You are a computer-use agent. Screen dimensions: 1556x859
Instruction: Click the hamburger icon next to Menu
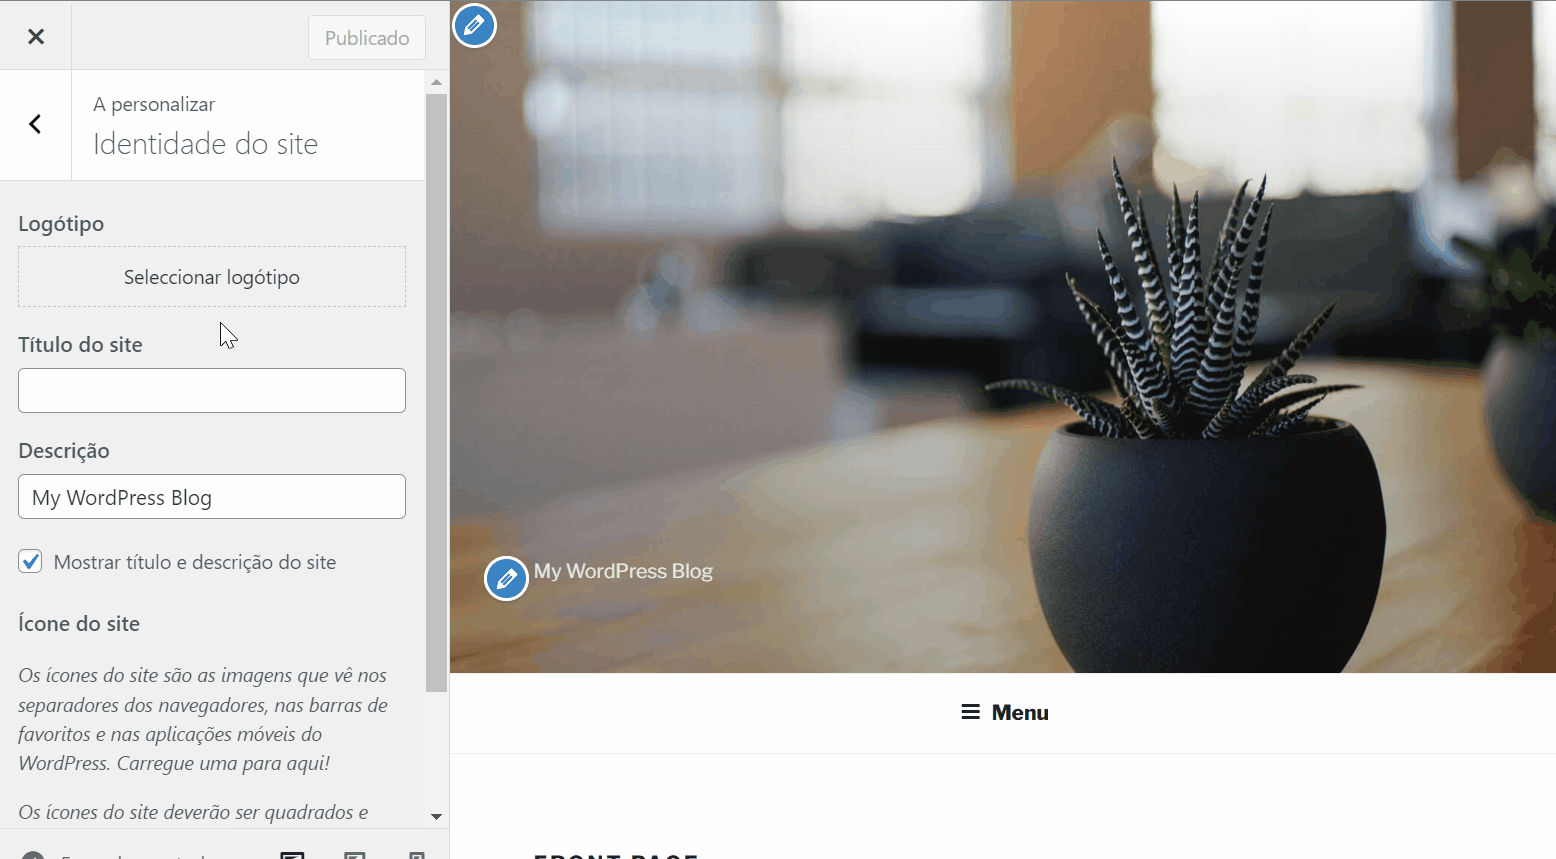[970, 712]
